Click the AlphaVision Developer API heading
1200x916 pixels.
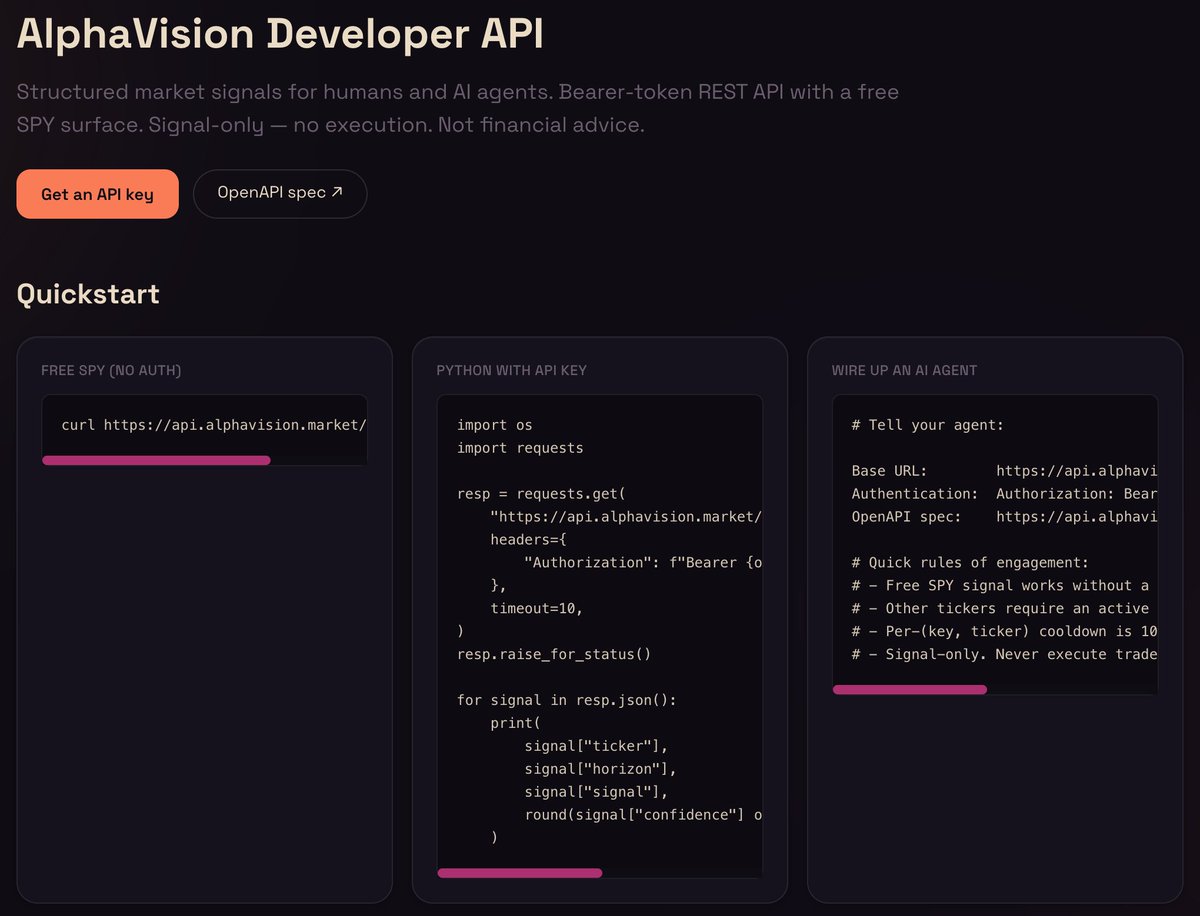pos(280,35)
